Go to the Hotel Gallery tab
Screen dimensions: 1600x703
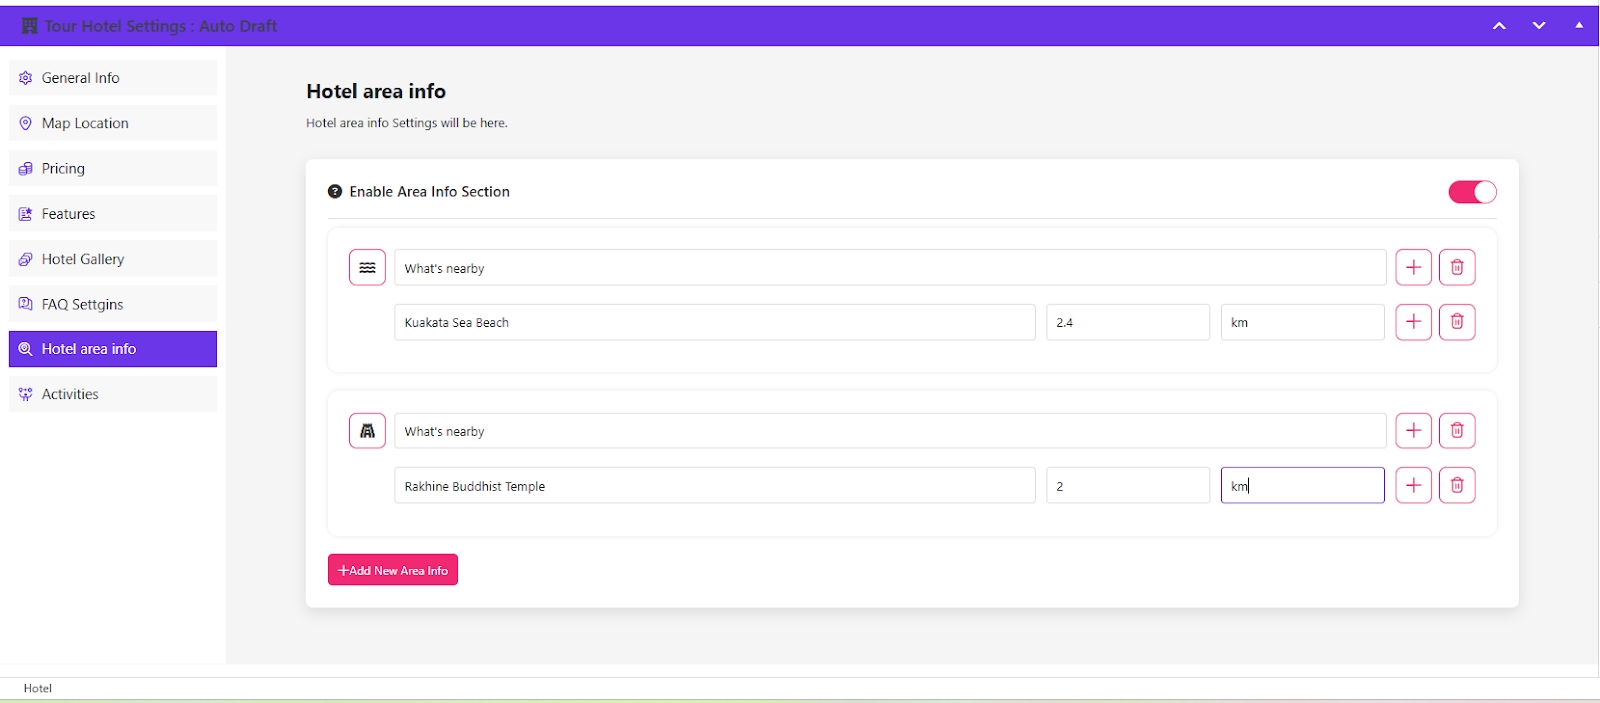[112, 259]
